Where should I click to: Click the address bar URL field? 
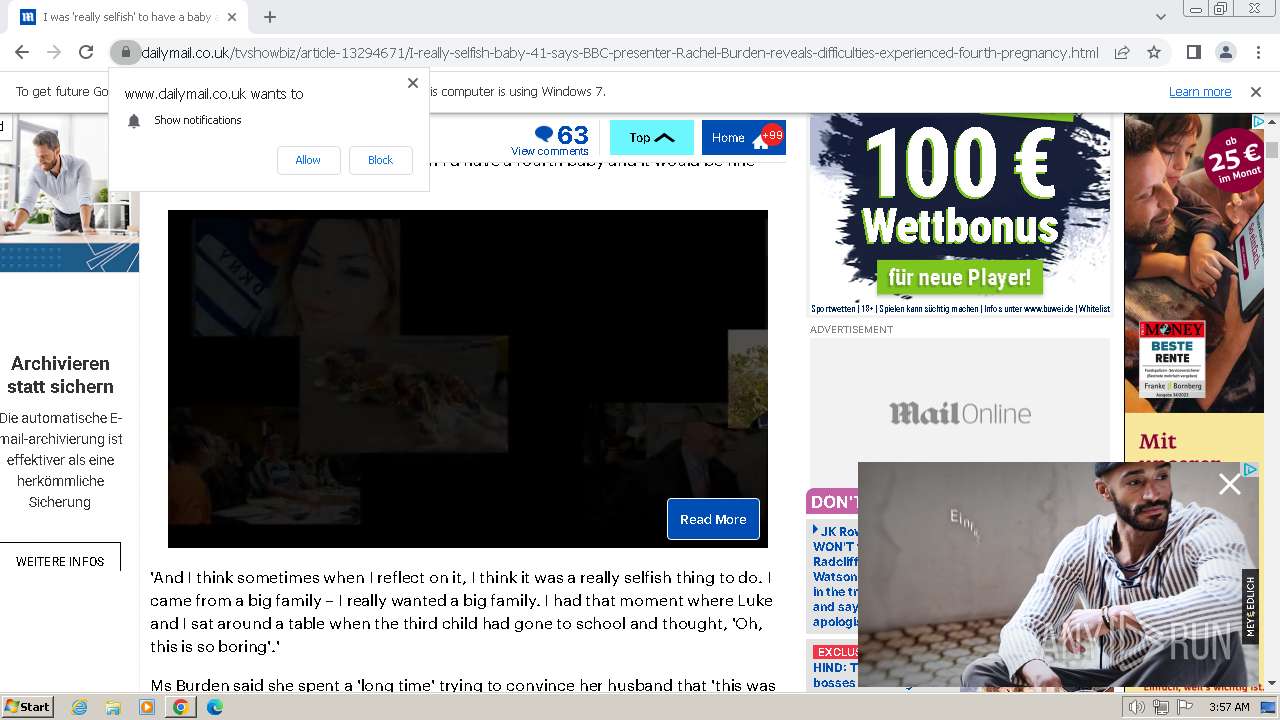[620, 53]
